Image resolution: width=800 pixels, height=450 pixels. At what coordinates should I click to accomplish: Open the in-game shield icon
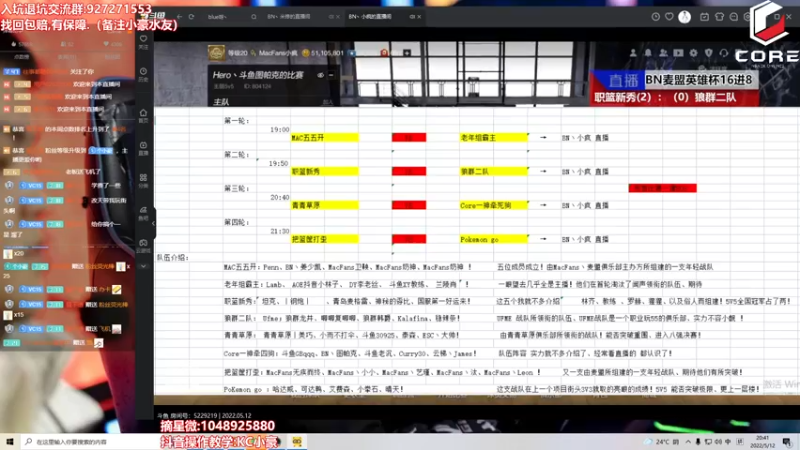pyautogui.click(x=709, y=53)
